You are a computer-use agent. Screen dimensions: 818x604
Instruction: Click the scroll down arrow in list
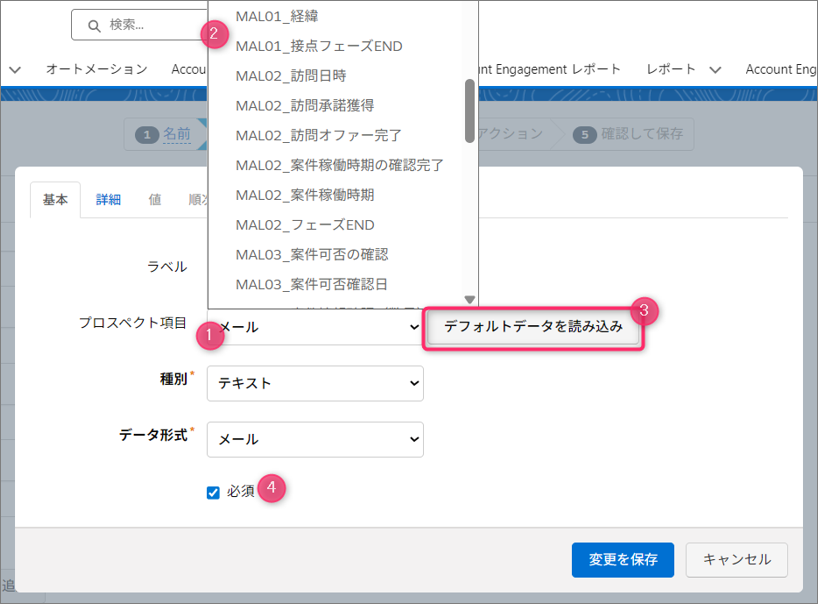[x=469, y=299]
